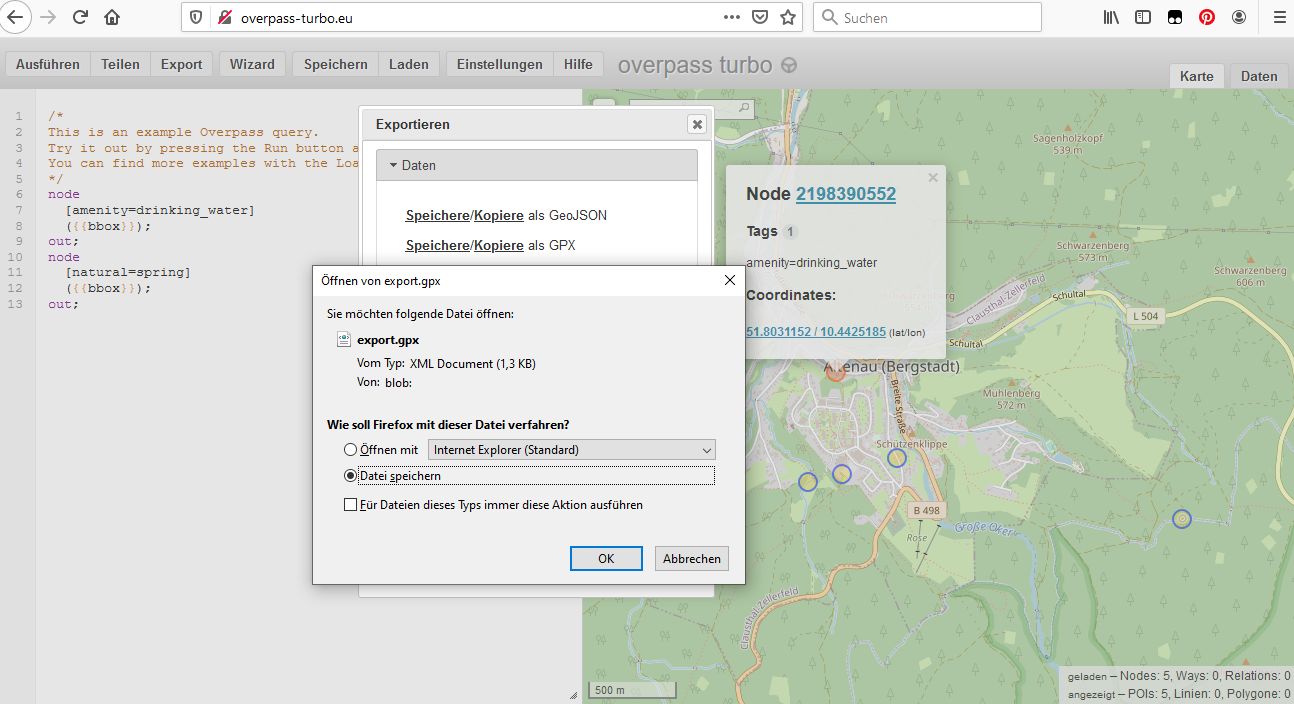Open Firefox account avatar icon

(x=1239, y=17)
